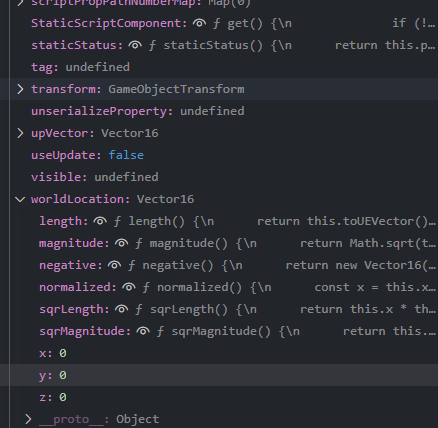The width and height of the screenshot is (438, 428).
Task: Click the false value of useUpdate
Action: coord(126,155)
